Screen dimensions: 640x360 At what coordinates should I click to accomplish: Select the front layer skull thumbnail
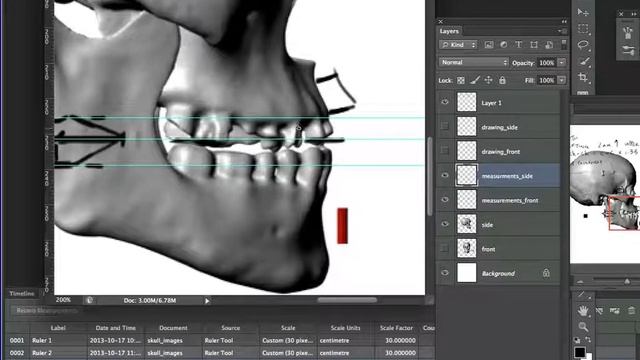467,249
